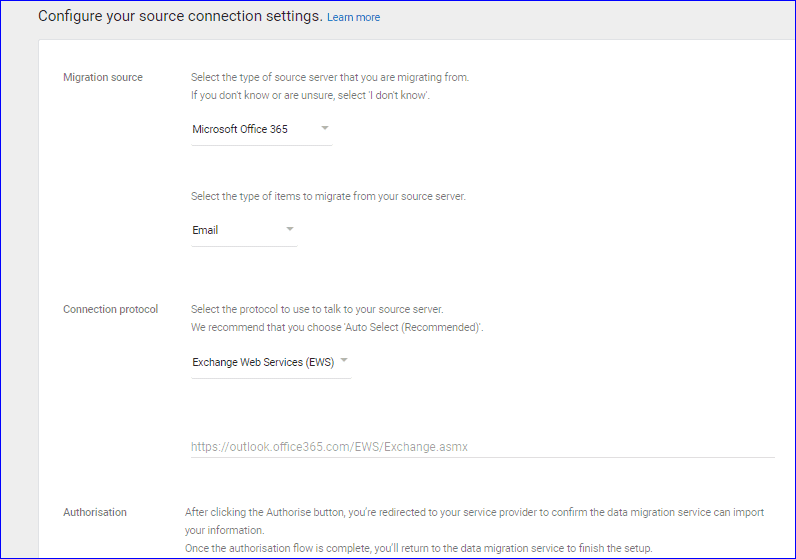Click the 'If you don't know or are unsure' hint
The width and height of the screenshot is (796, 559).
pyautogui.click(x=310, y=95)
